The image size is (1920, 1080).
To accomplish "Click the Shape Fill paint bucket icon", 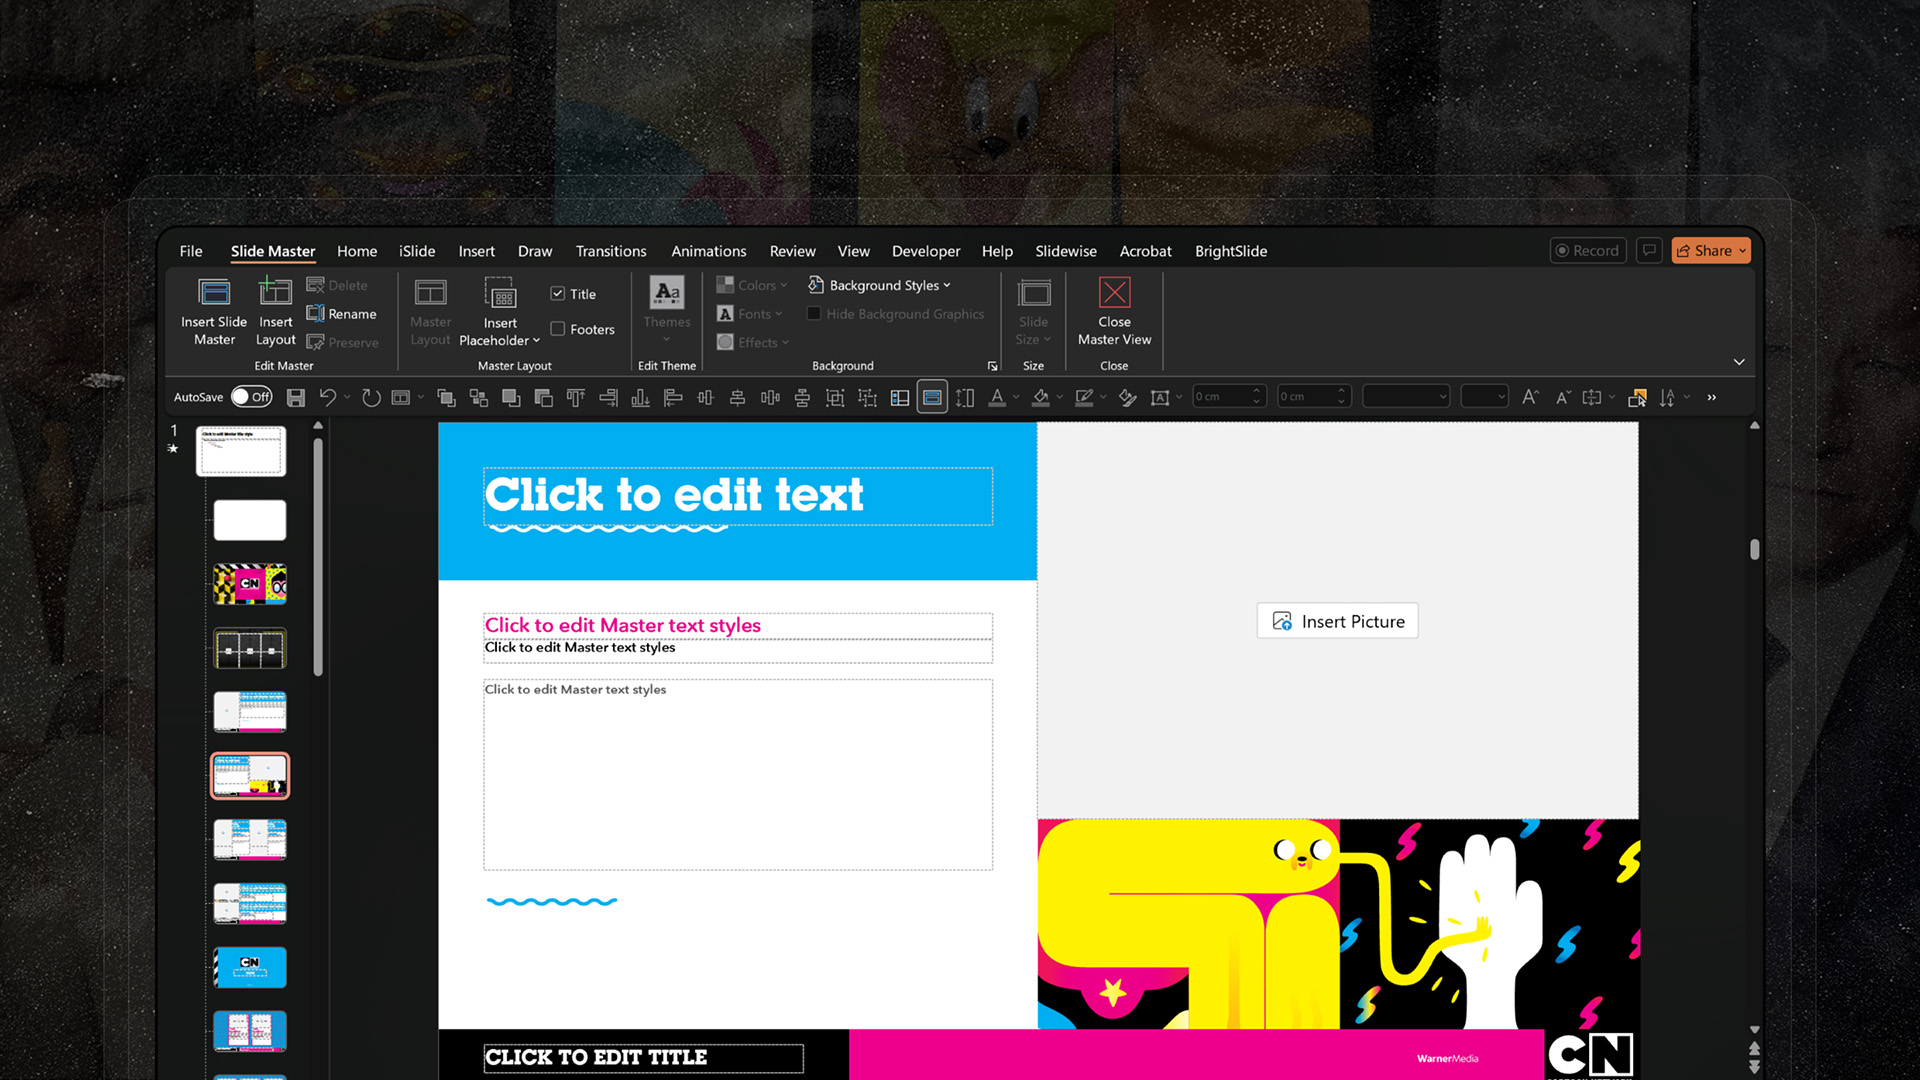I will pos(1041,397).
